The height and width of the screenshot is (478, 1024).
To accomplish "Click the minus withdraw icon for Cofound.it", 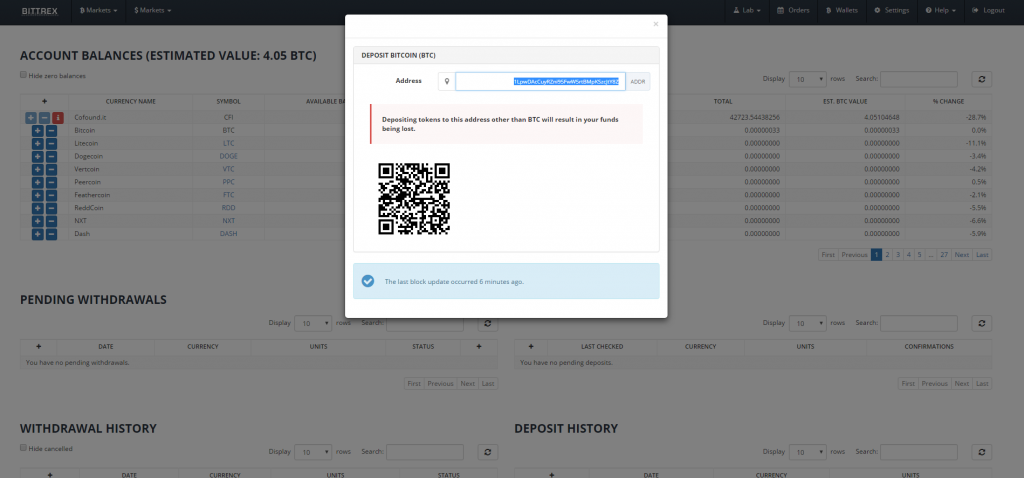I will 44,118.
